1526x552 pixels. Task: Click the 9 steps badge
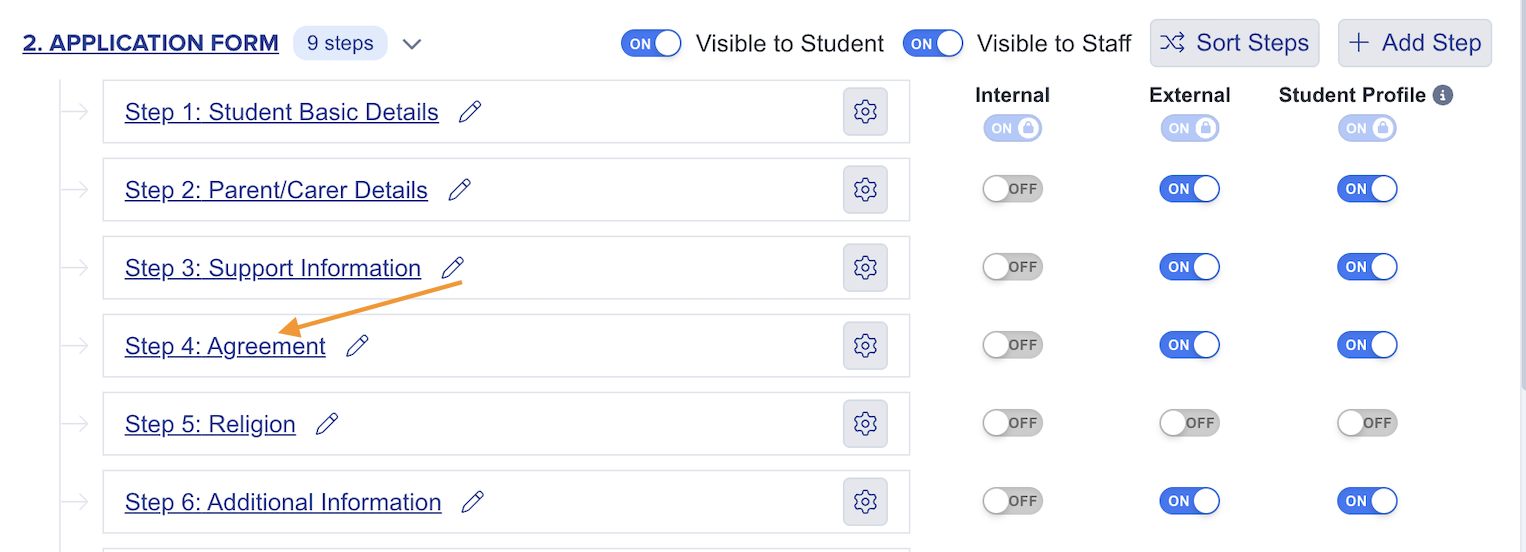coord(340,44)
